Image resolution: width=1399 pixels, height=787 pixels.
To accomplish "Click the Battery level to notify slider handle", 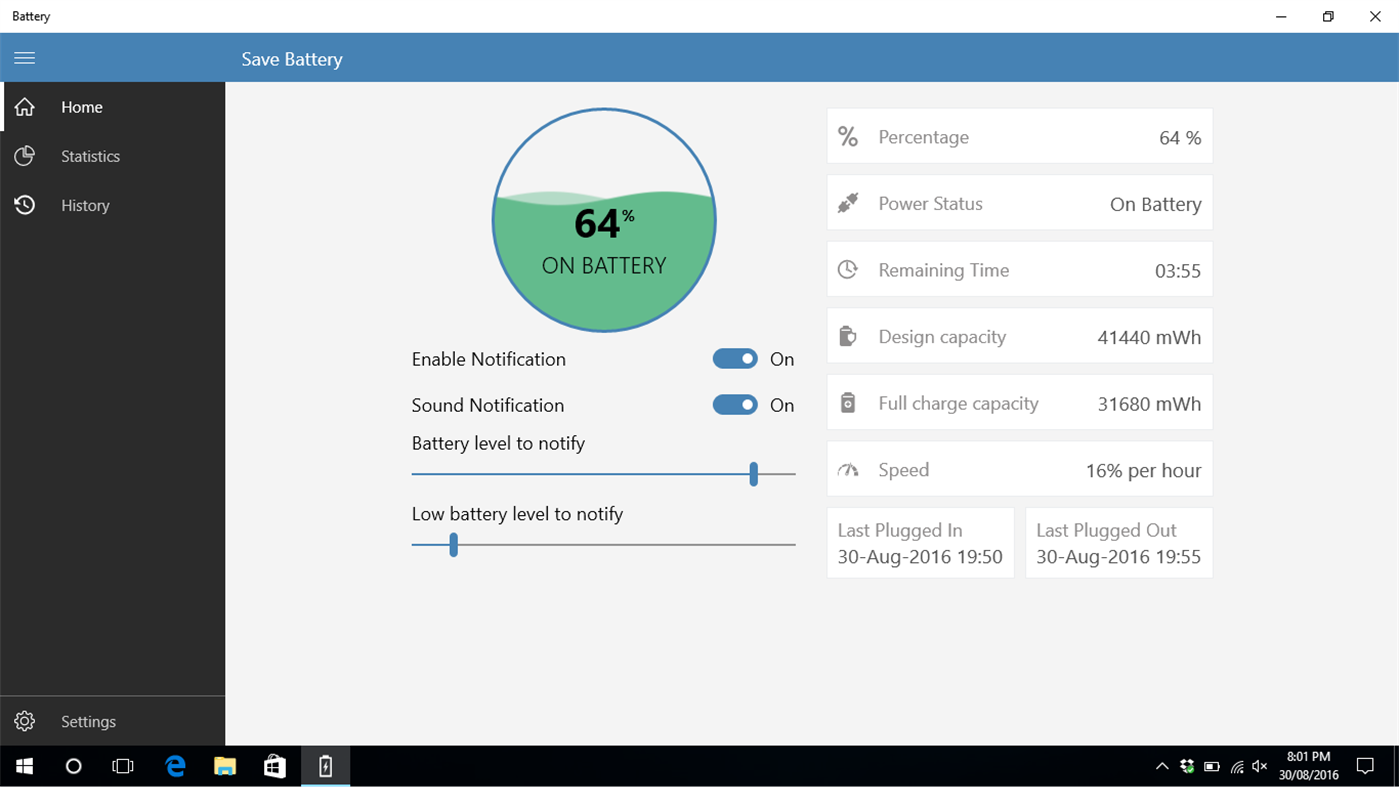I will pyautogui.click(x=754, y=475).
